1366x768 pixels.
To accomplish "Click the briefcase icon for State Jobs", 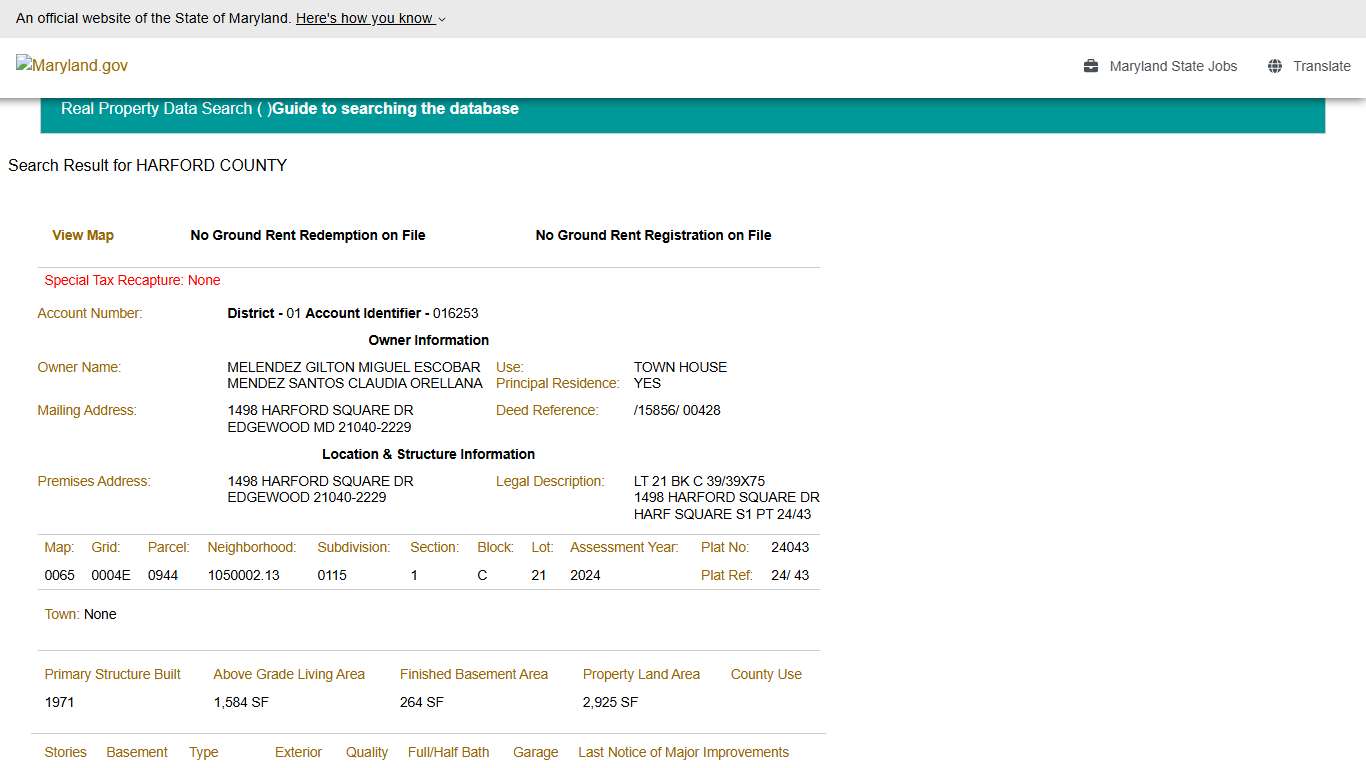I will click(x=1091, y=66).
